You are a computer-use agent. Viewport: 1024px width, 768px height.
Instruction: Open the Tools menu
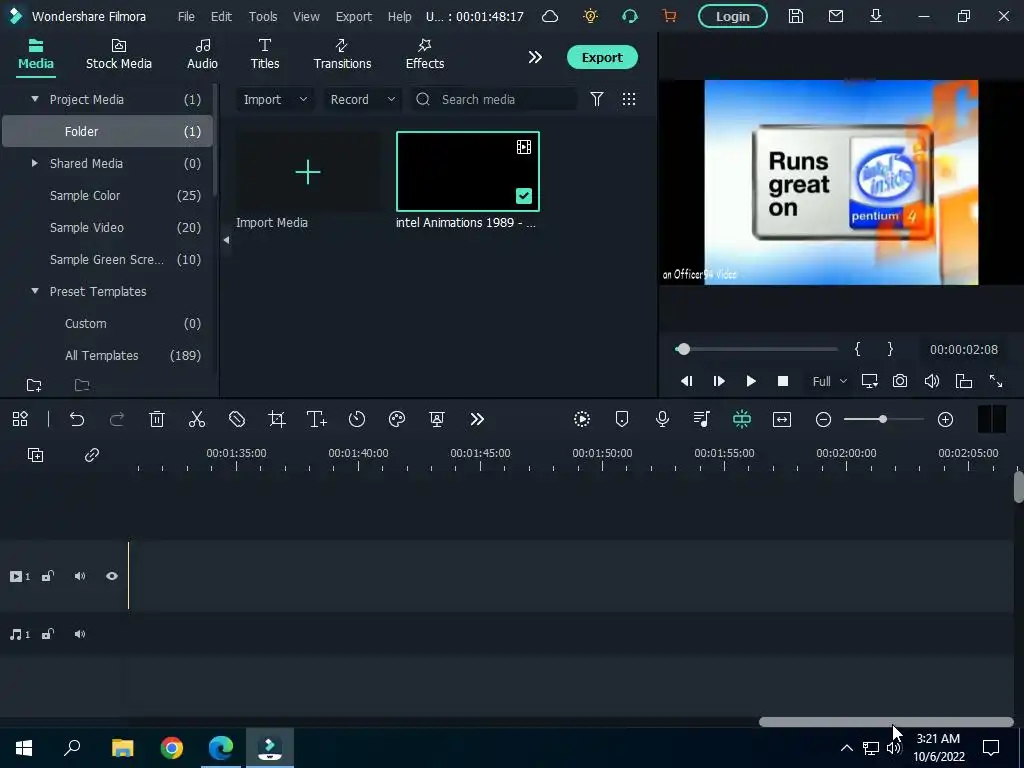(x=263, y=16)
